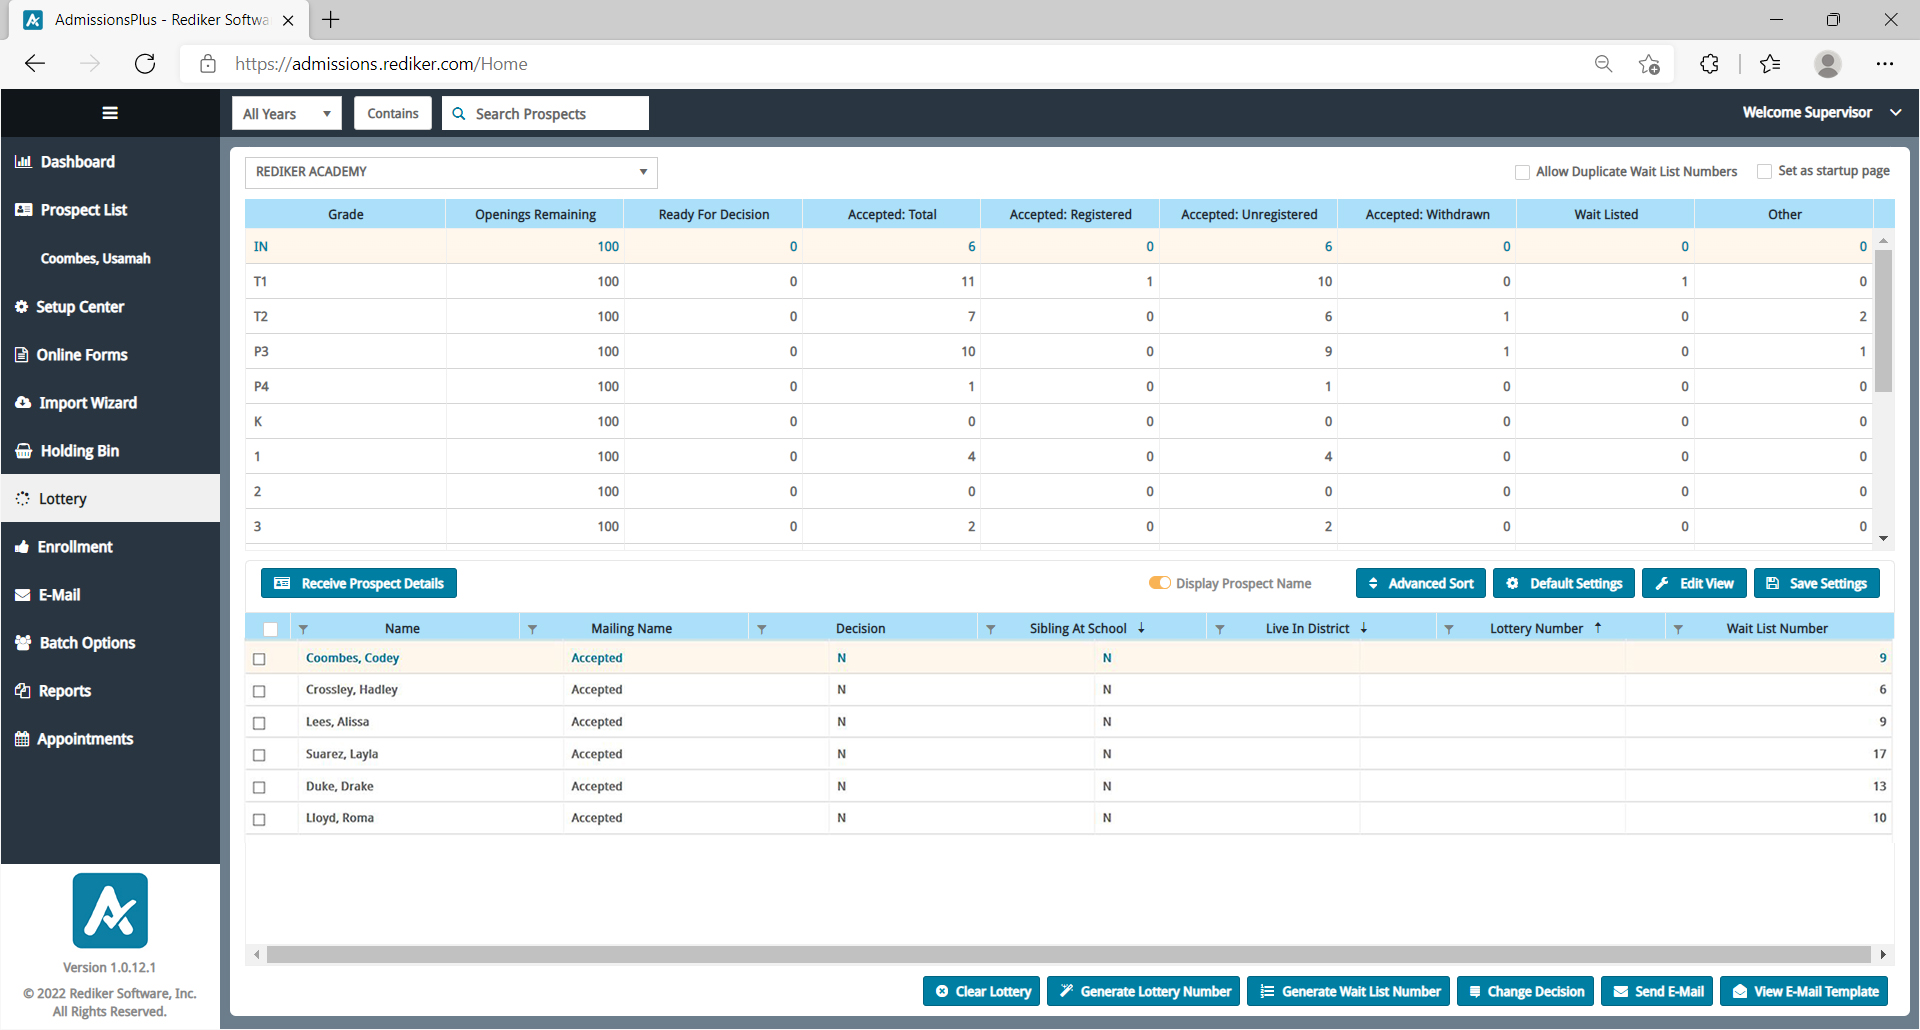1920x1030 pixels.
Task: Click the Lottery spinner icon
Action: pyautogui.click(x=23, y=498)
